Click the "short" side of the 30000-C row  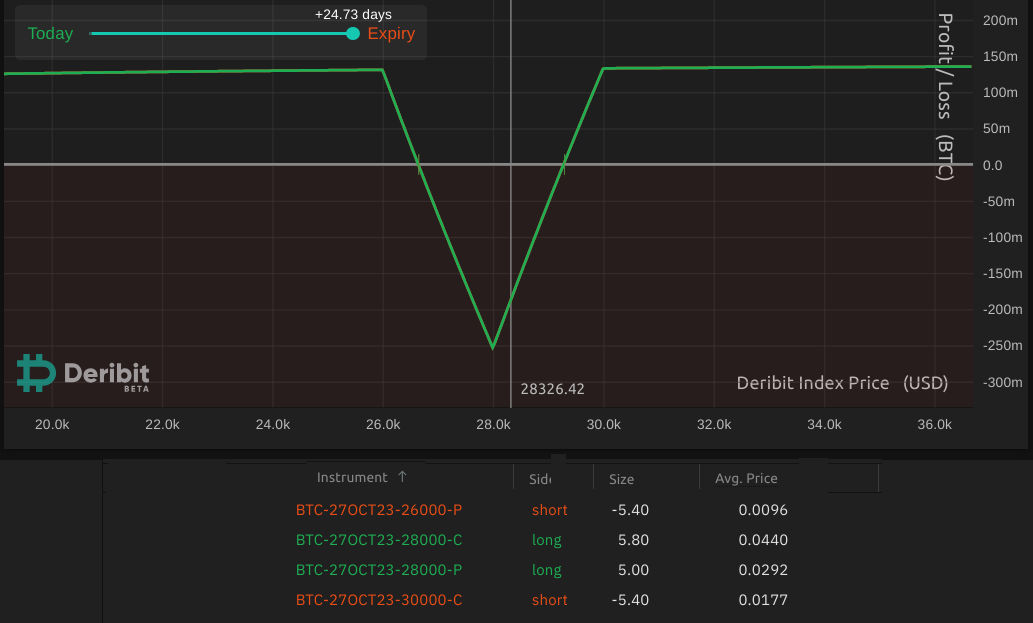(549, 600)
